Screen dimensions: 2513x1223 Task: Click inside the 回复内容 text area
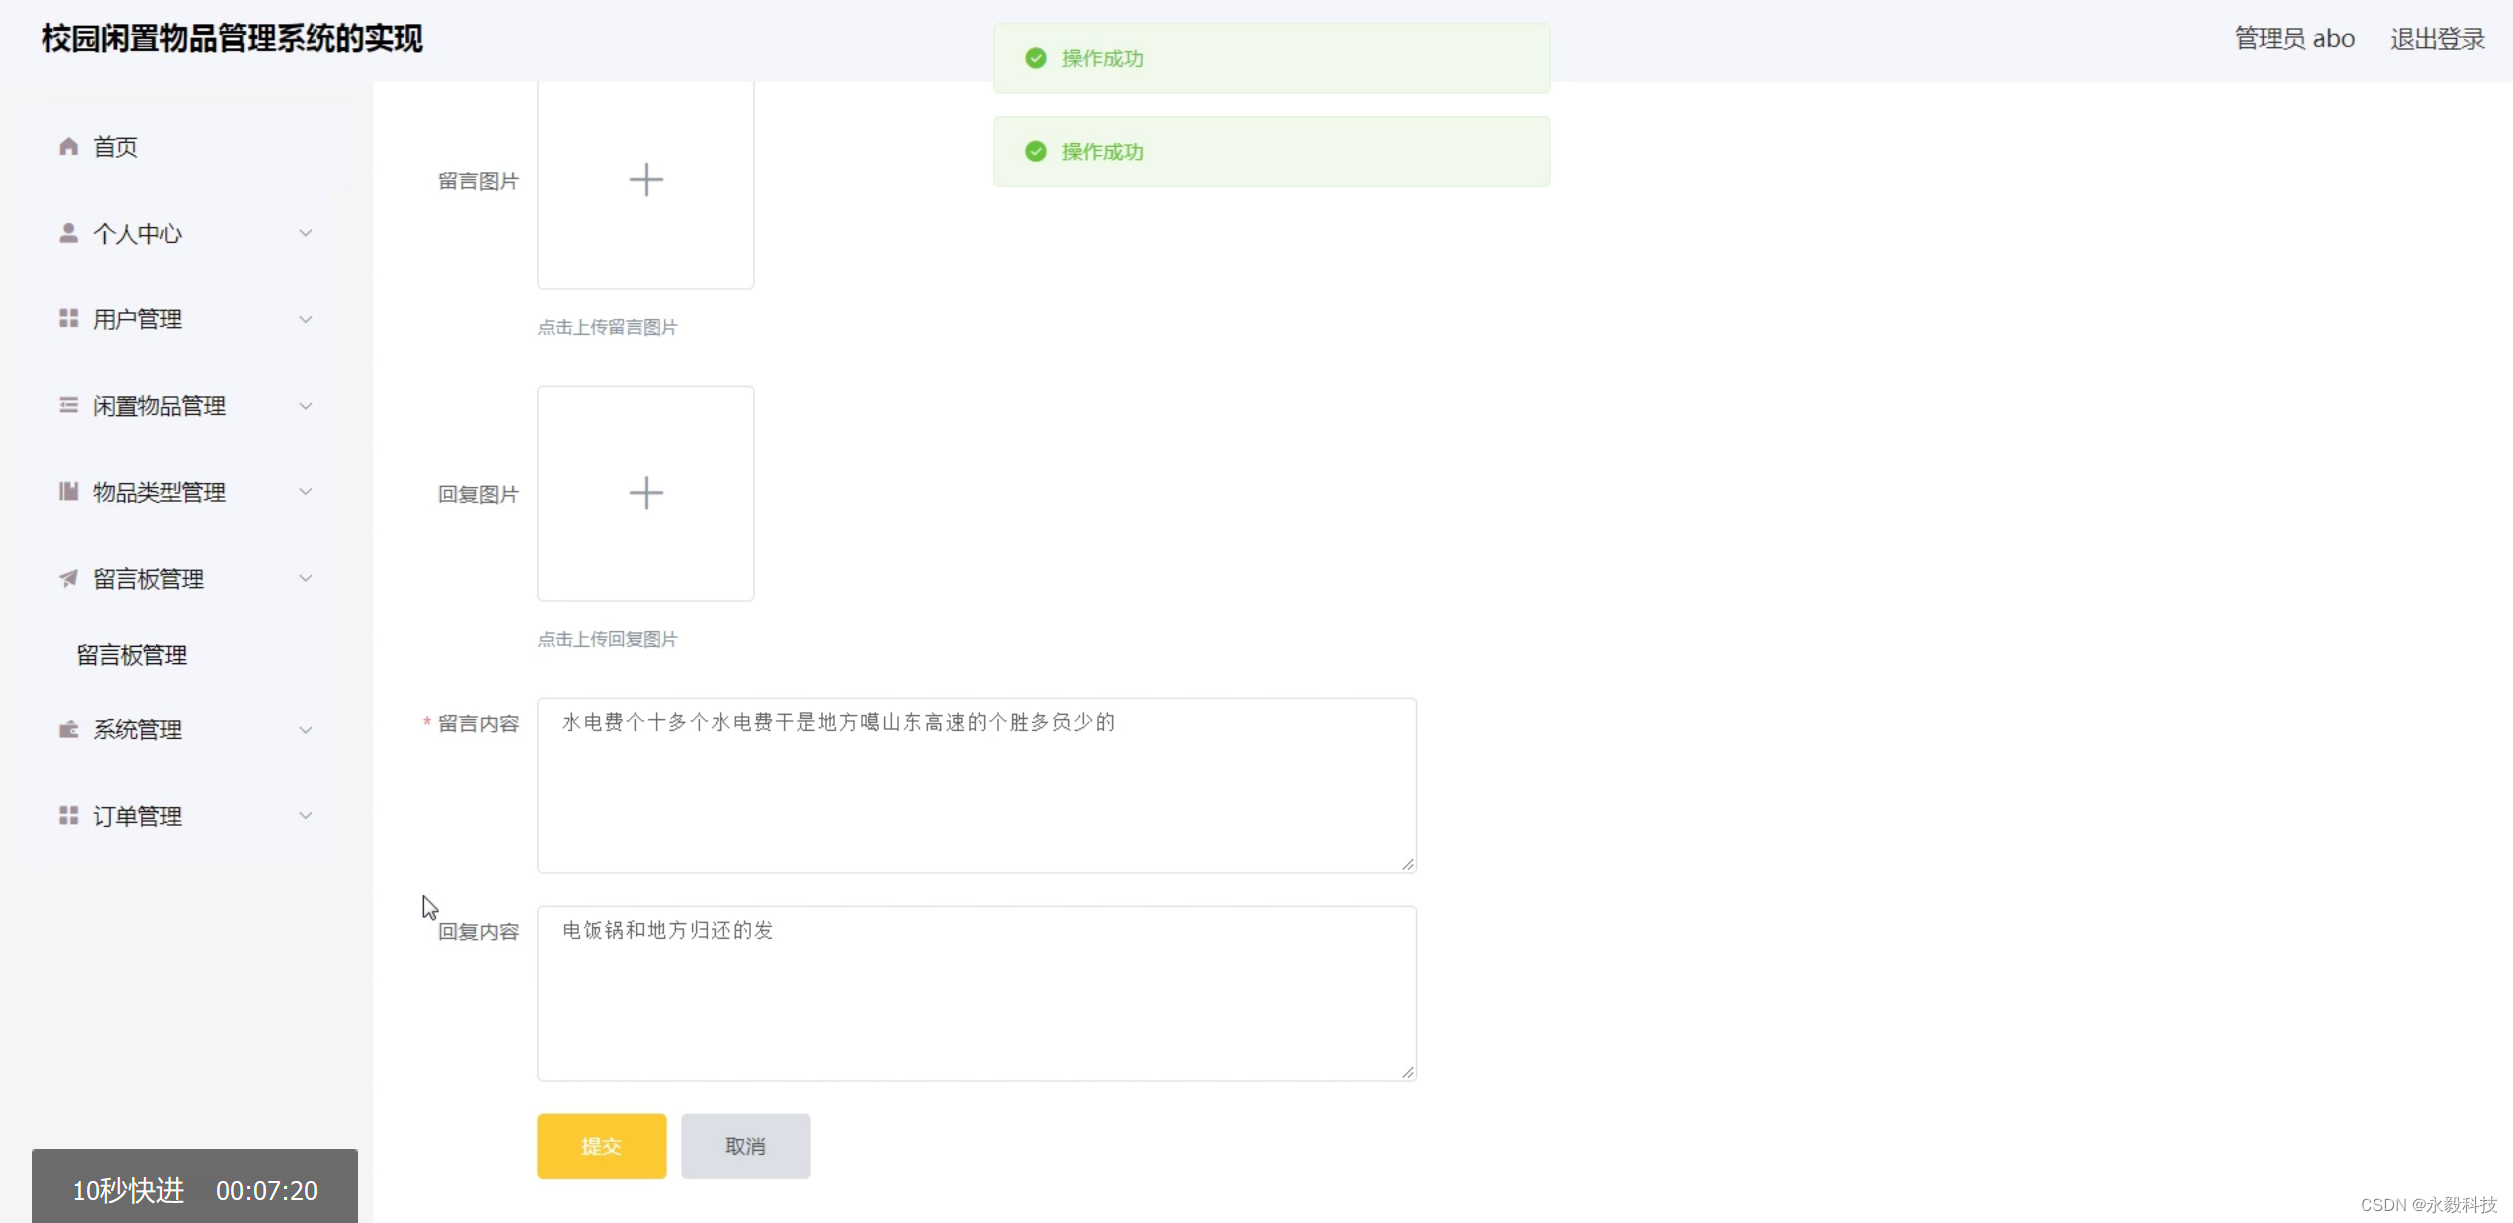976,1000
